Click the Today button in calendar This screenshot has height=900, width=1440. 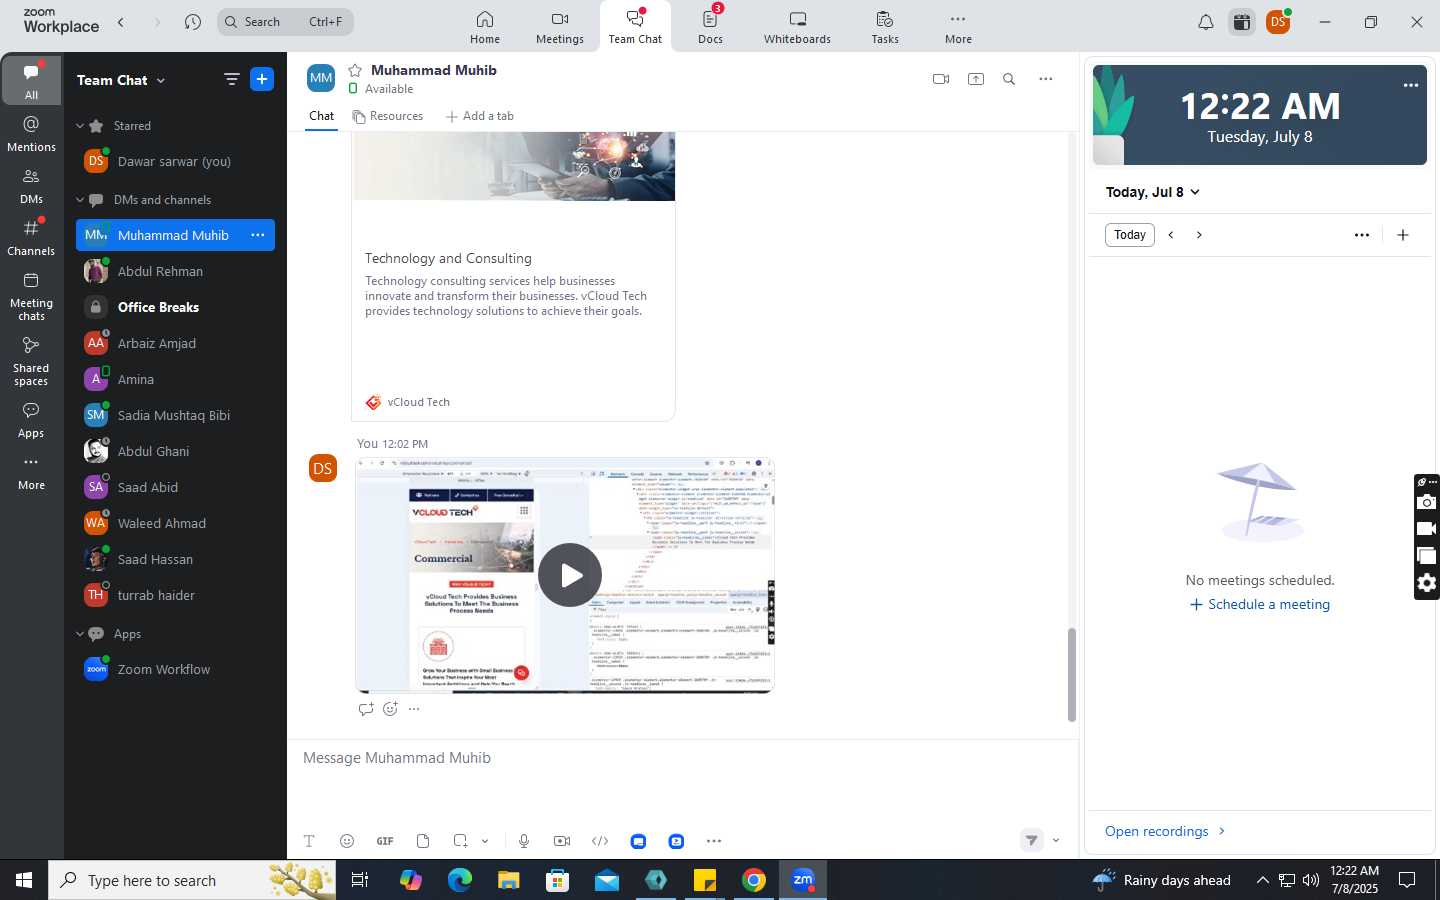click(x=1130, y=235)
